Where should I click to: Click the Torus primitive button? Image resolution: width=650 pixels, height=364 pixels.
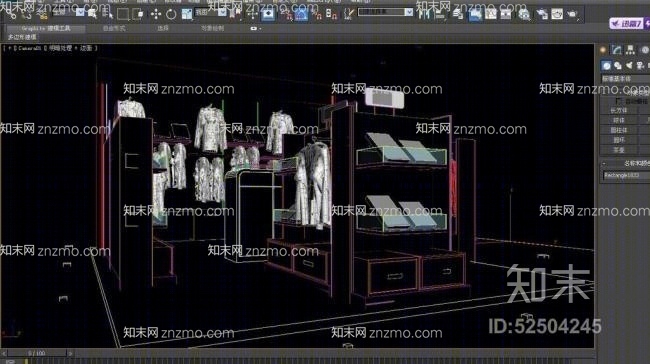tap(619, 140)
